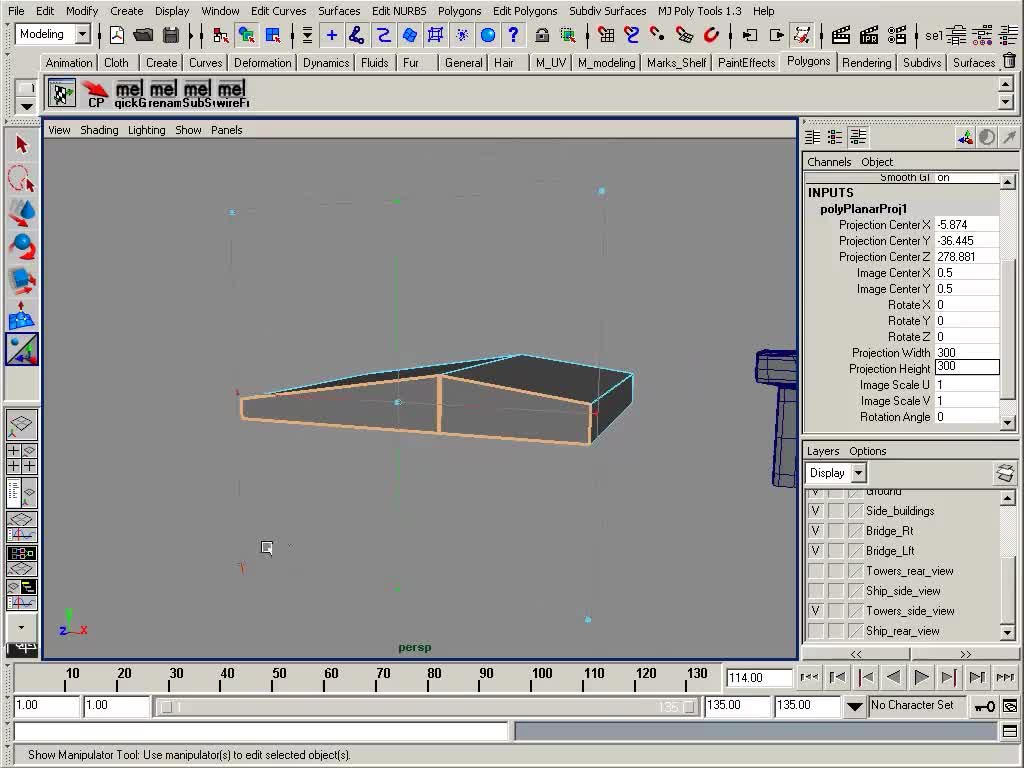This screenshot has width=1024, height=768.
Task: Toggle visibility of Bridge_Lft layer
Action: click(x=815, y=551)
